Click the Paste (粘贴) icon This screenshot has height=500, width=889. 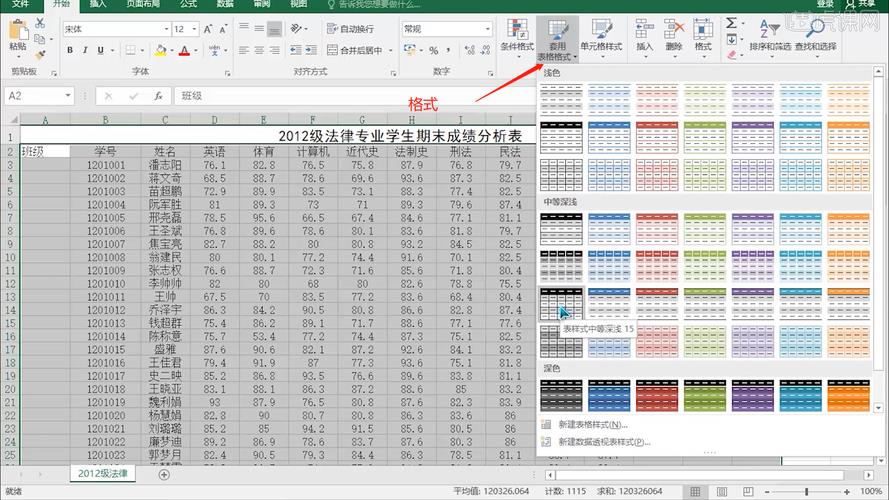[x=18, y=33]
